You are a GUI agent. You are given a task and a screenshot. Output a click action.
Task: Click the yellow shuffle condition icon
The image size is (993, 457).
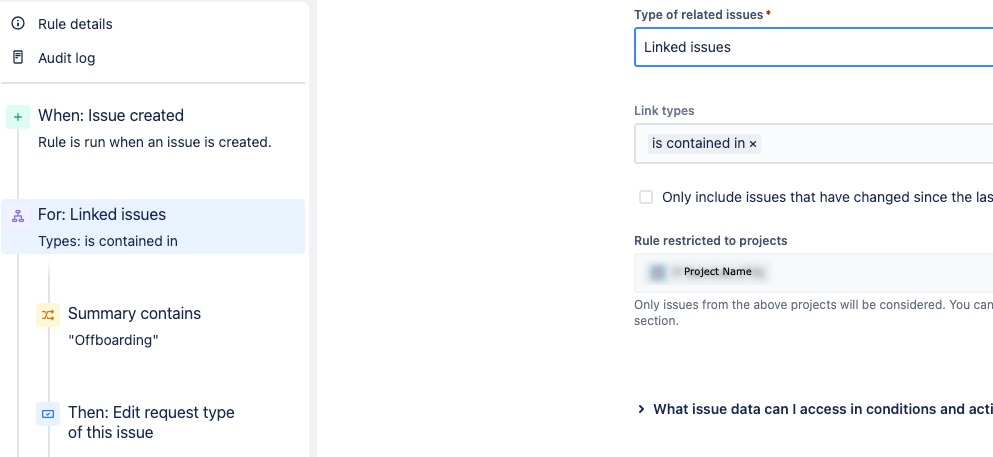[x=48, y=315]
